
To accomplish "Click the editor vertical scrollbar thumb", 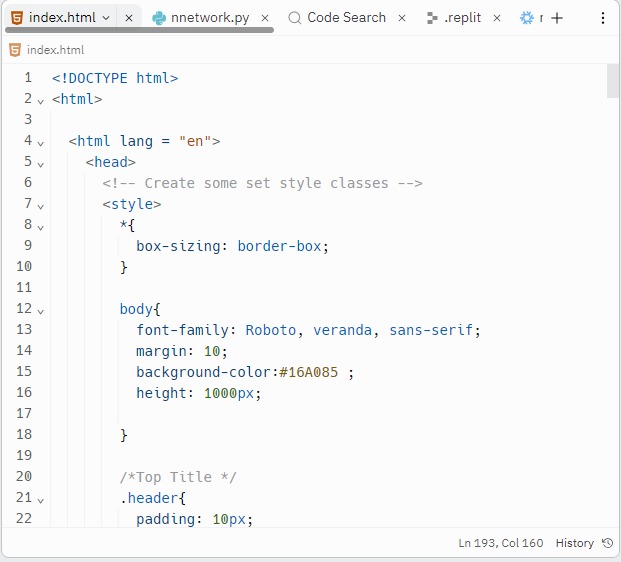I will 612,81.
